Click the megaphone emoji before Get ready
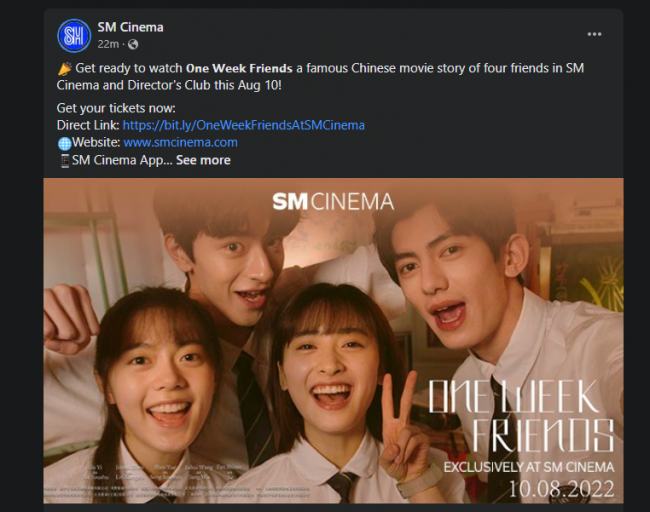The width and height of the screenshot is (650, 512). [65, 68]
